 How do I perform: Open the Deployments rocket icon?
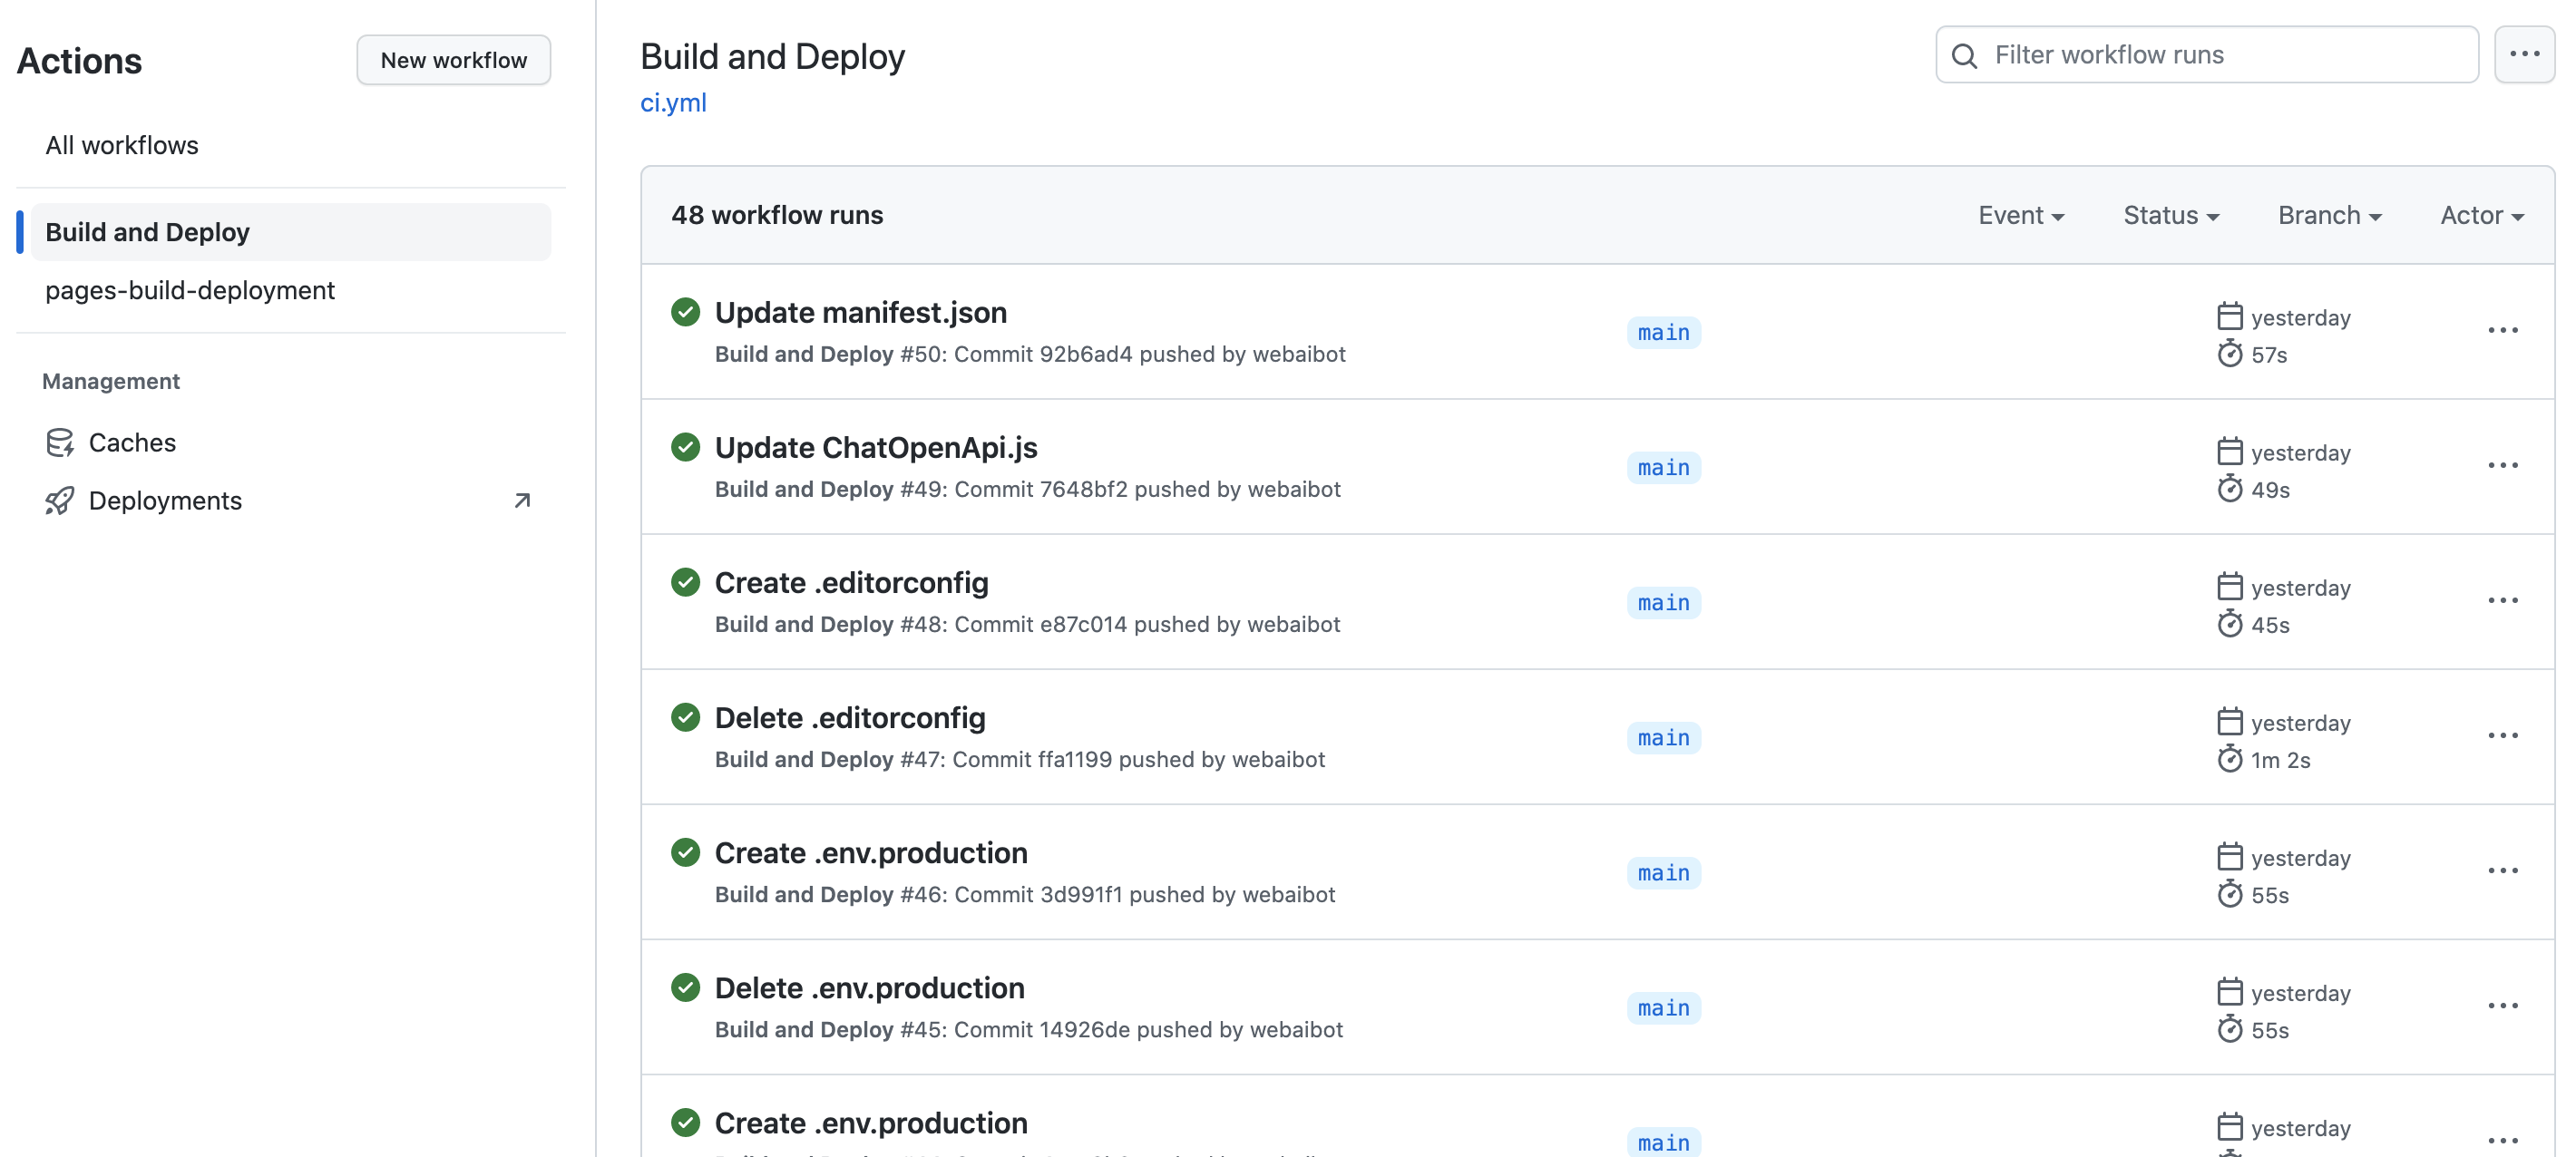coord(59,500)
